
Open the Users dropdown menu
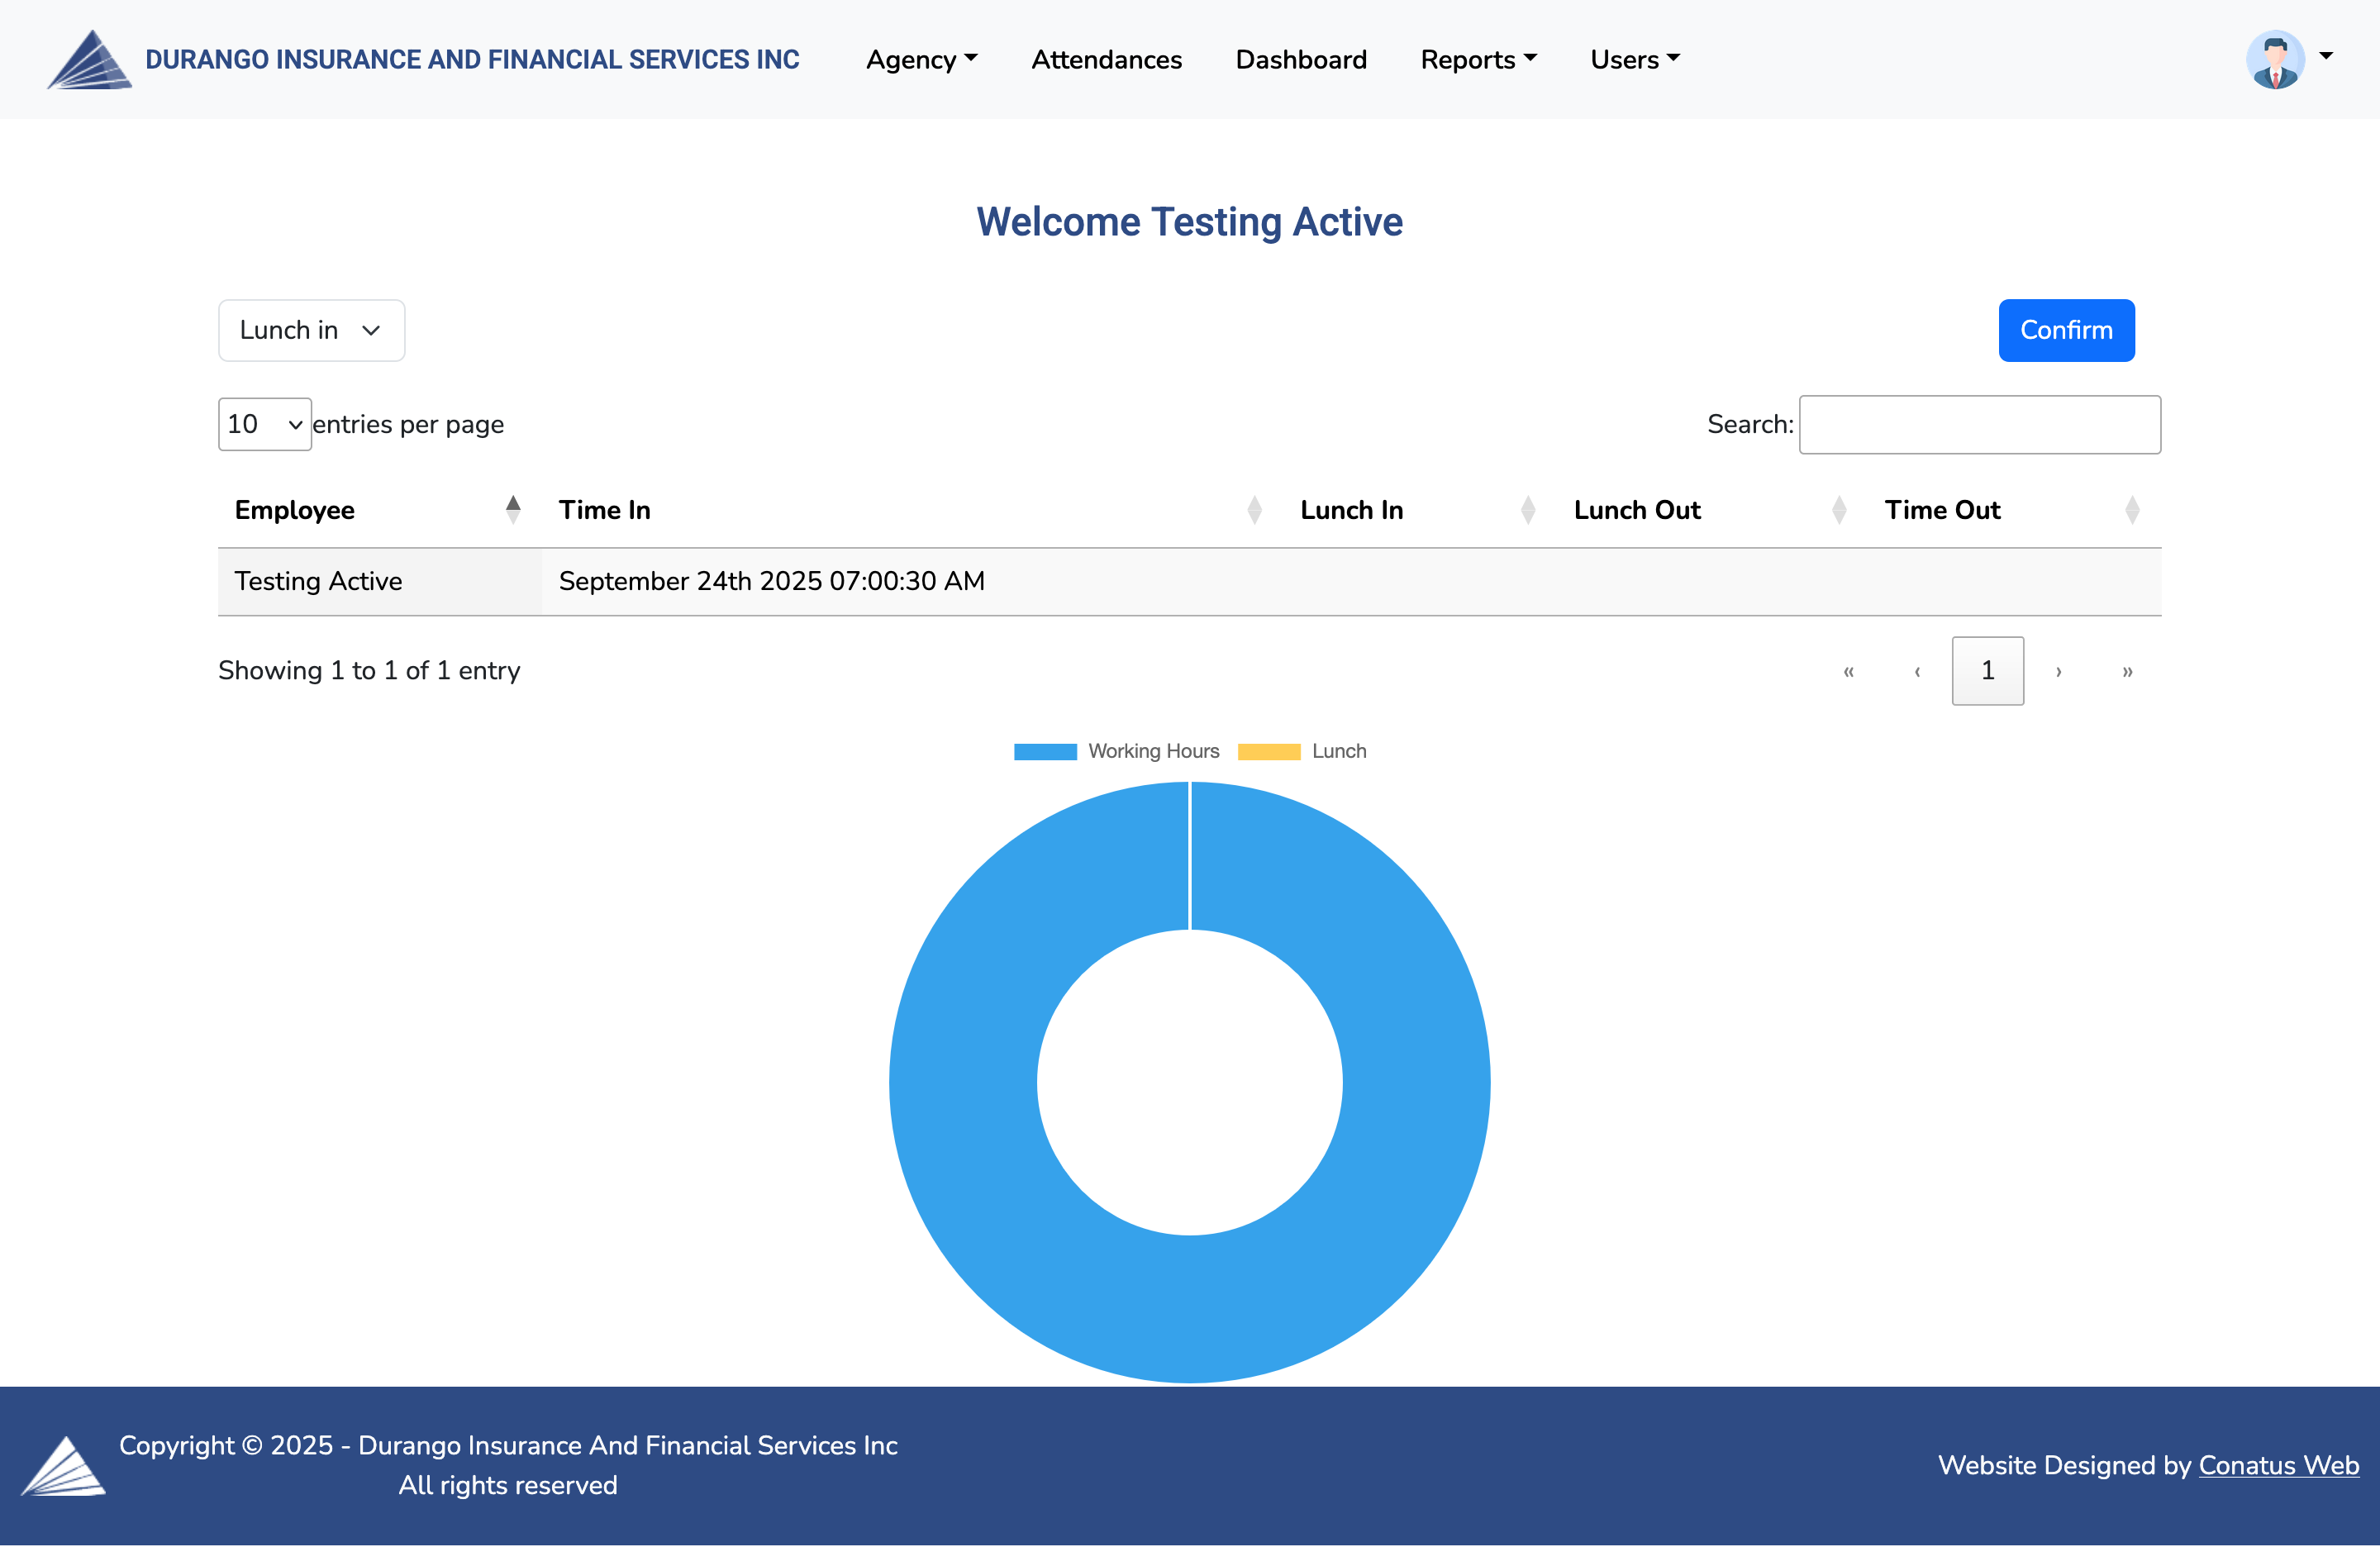1634,60
